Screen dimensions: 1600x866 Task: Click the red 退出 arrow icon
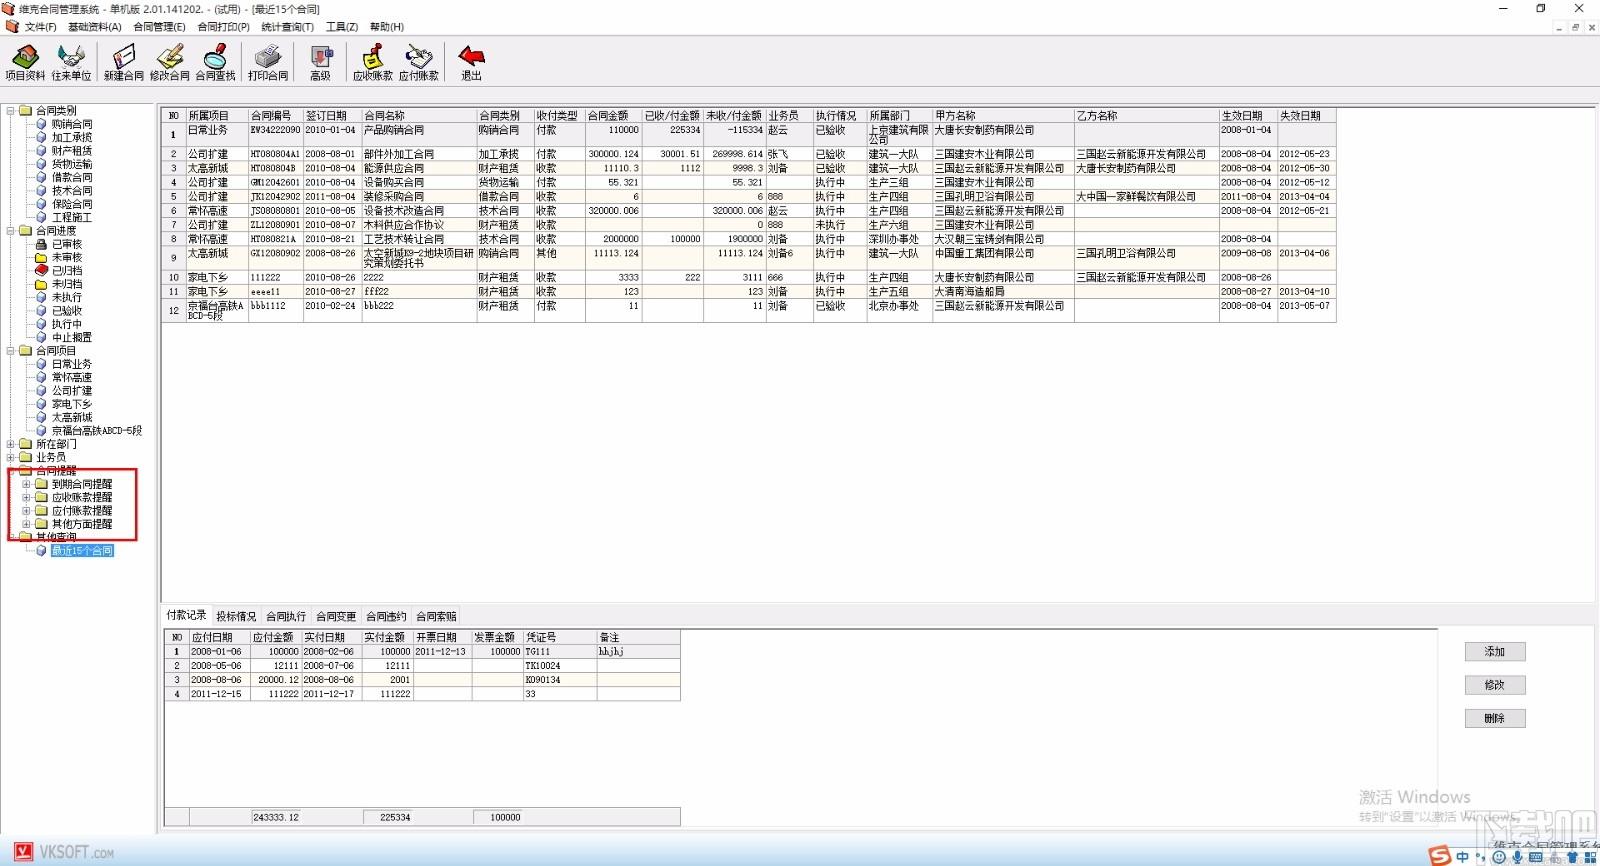(x=471, y=61)
